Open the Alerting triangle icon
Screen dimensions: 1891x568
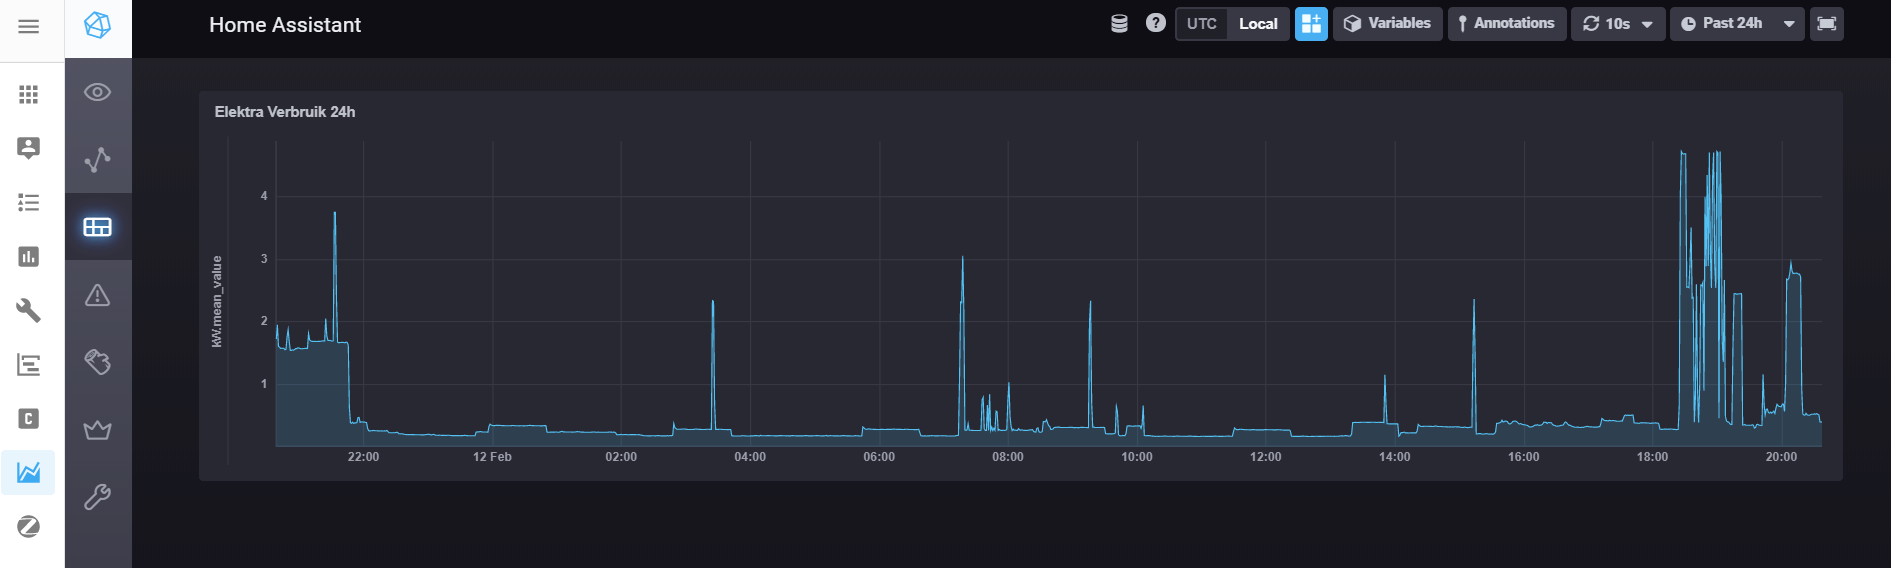pyautogui.click(x=97, y=295)
